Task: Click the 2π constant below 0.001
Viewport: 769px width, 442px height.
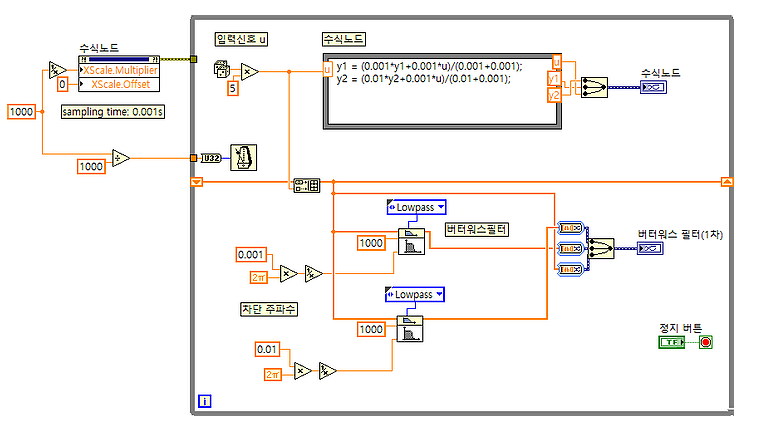Action: (259, 278)
